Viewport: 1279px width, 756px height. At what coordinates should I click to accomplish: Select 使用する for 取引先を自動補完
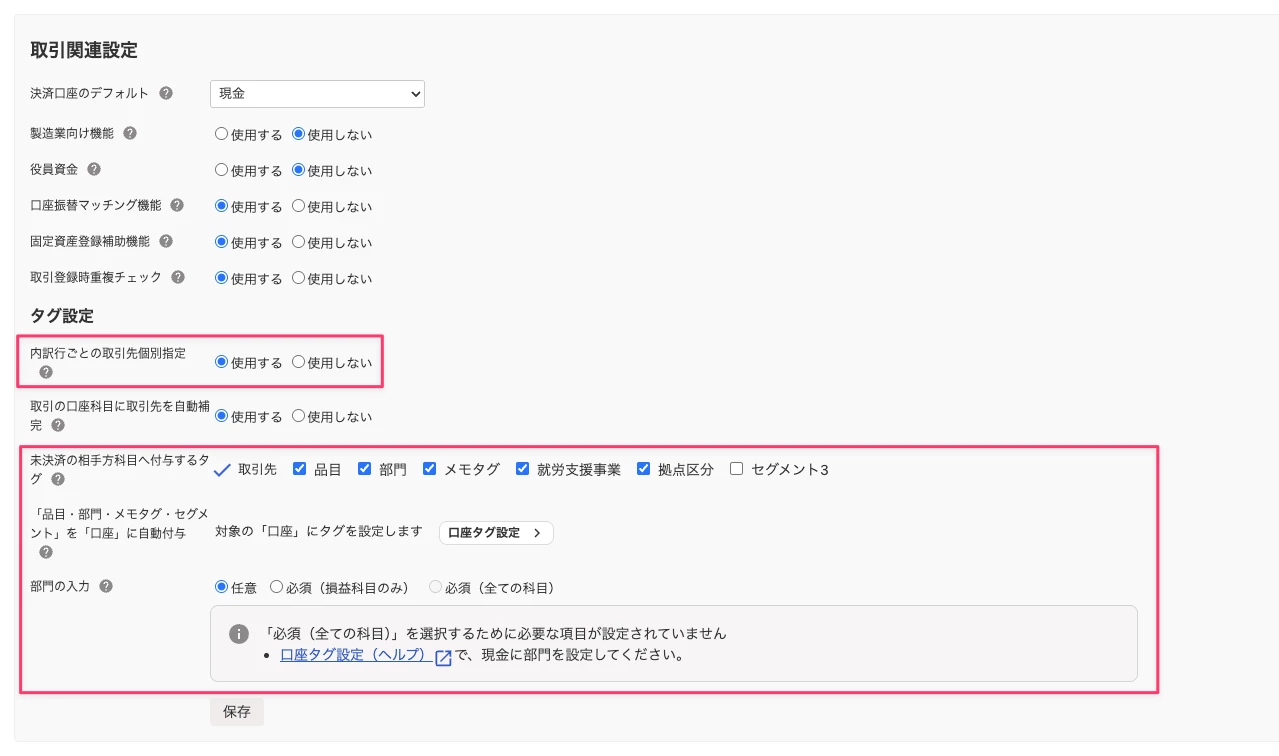(x=222, y=416)
